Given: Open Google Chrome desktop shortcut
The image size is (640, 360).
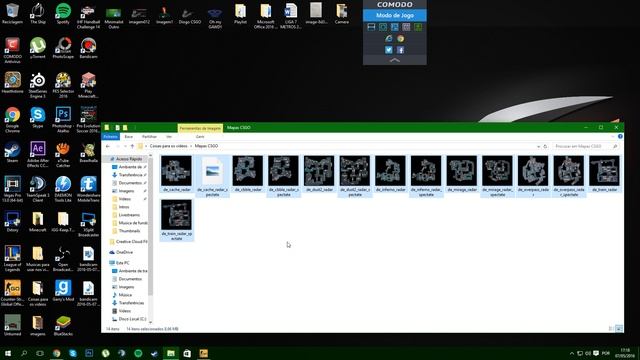Looking at the screenshot, I should (x=12, y=120).
